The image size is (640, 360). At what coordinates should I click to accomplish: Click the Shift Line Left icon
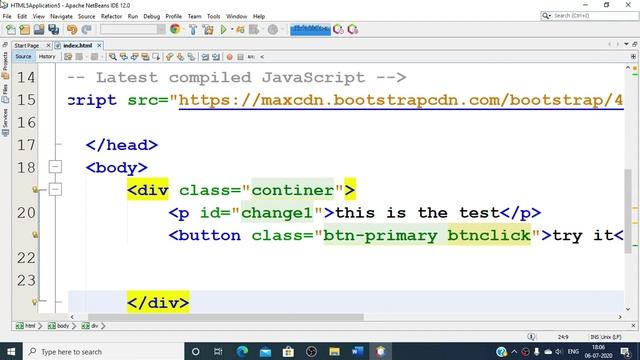click(205, 57)
